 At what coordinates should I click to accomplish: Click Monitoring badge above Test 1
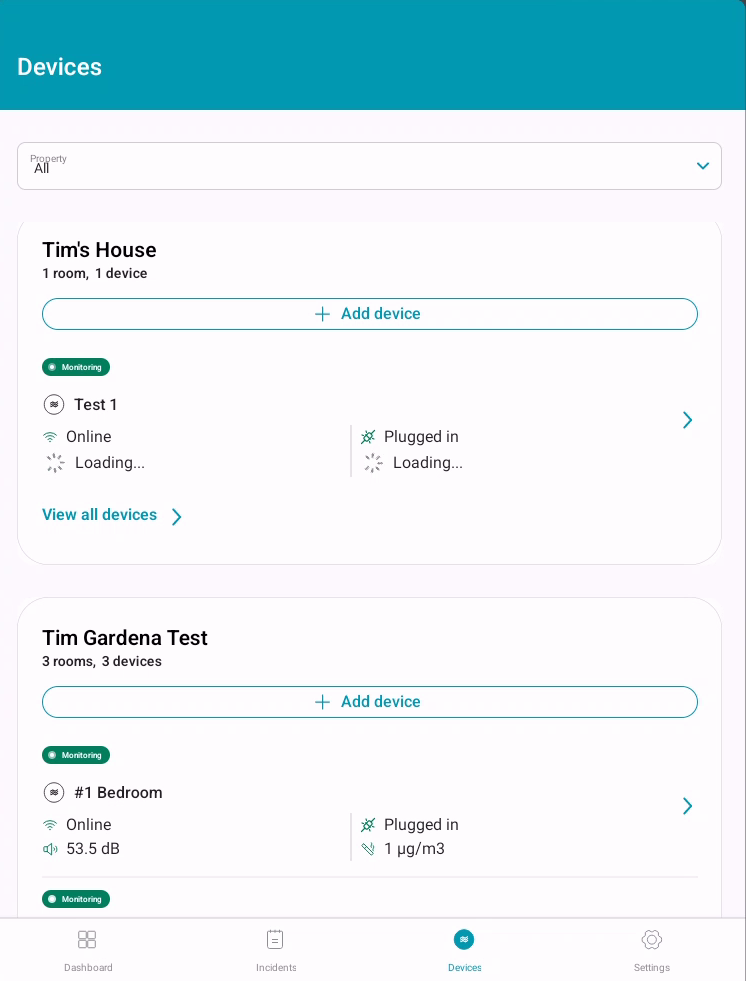tap(76, 367)
